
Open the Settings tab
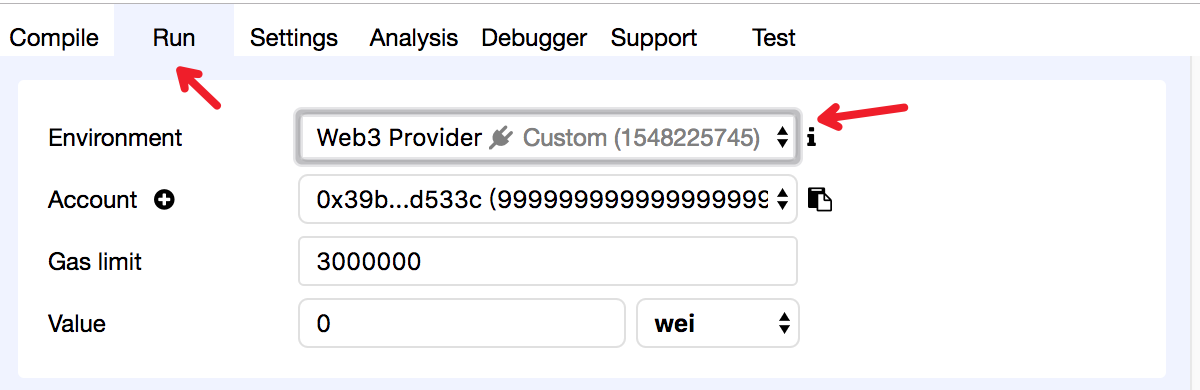click(294, 38)
